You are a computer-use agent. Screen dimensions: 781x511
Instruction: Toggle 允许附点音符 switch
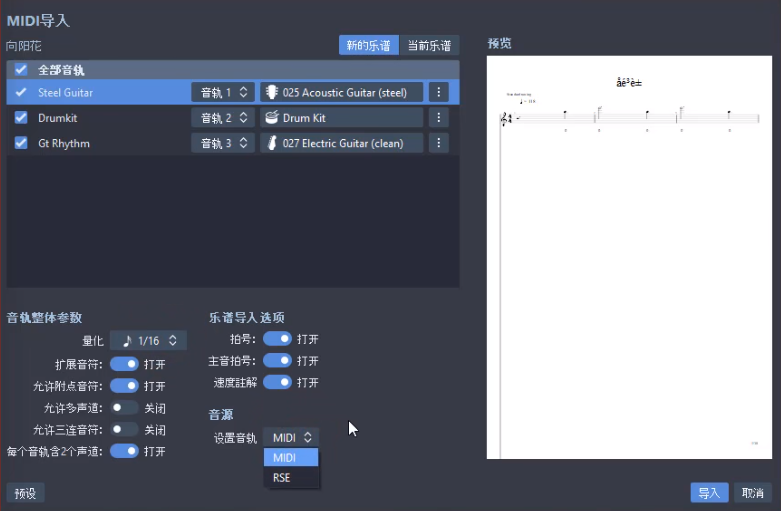coord(124,385)
